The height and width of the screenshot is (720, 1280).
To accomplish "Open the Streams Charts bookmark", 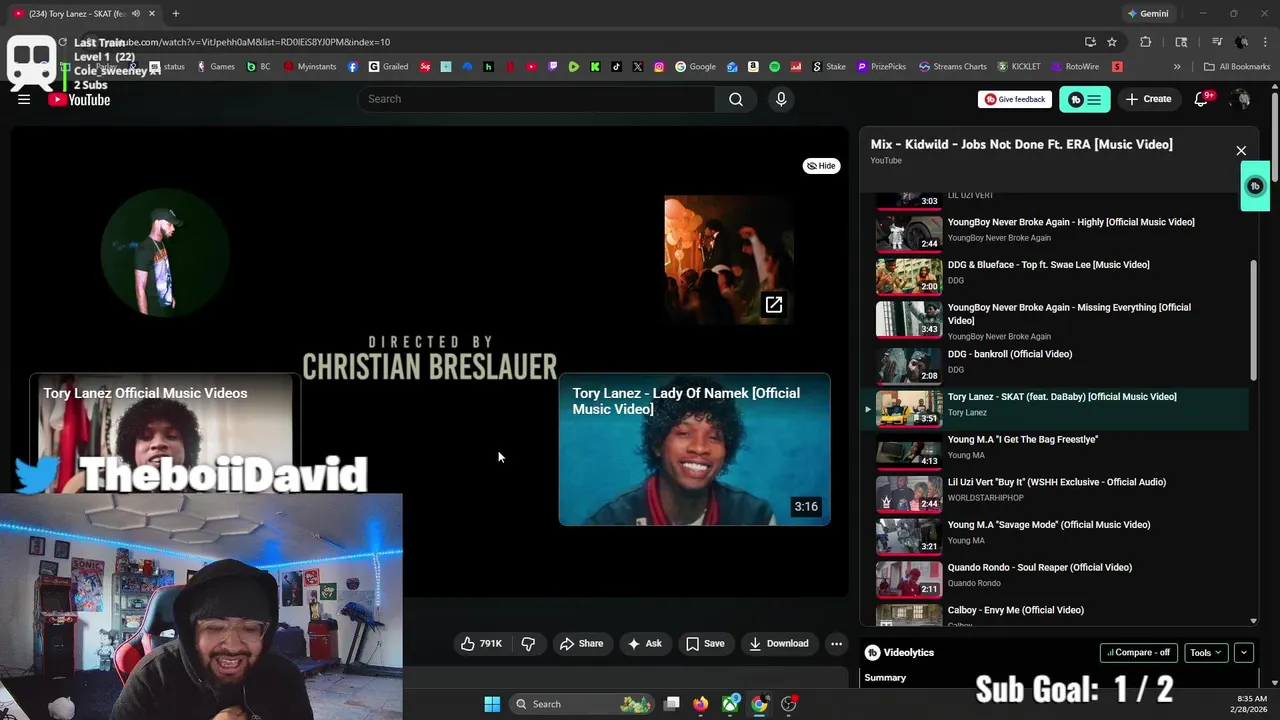I will tap(952, 67).
